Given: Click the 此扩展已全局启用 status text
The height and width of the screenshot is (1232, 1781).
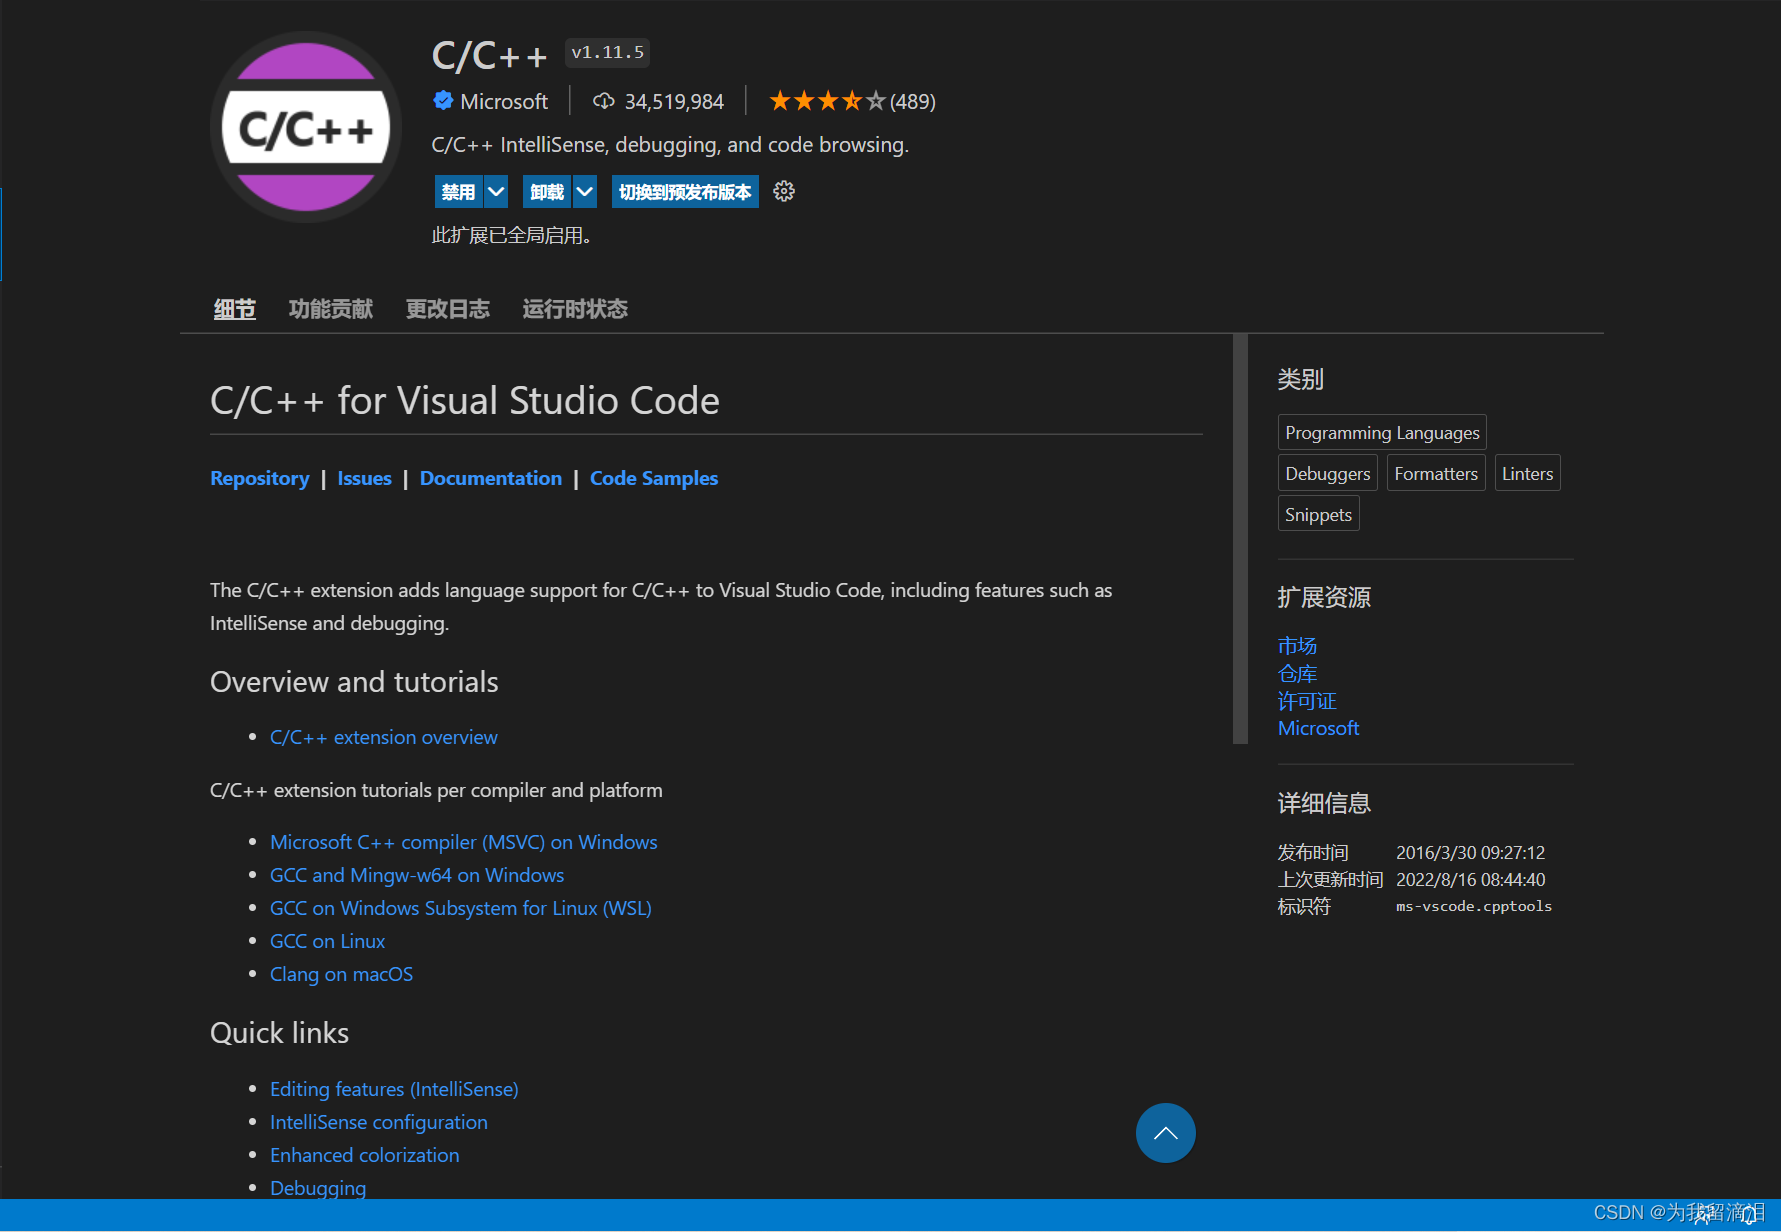Looking at the screenshot, I should 512,235.
